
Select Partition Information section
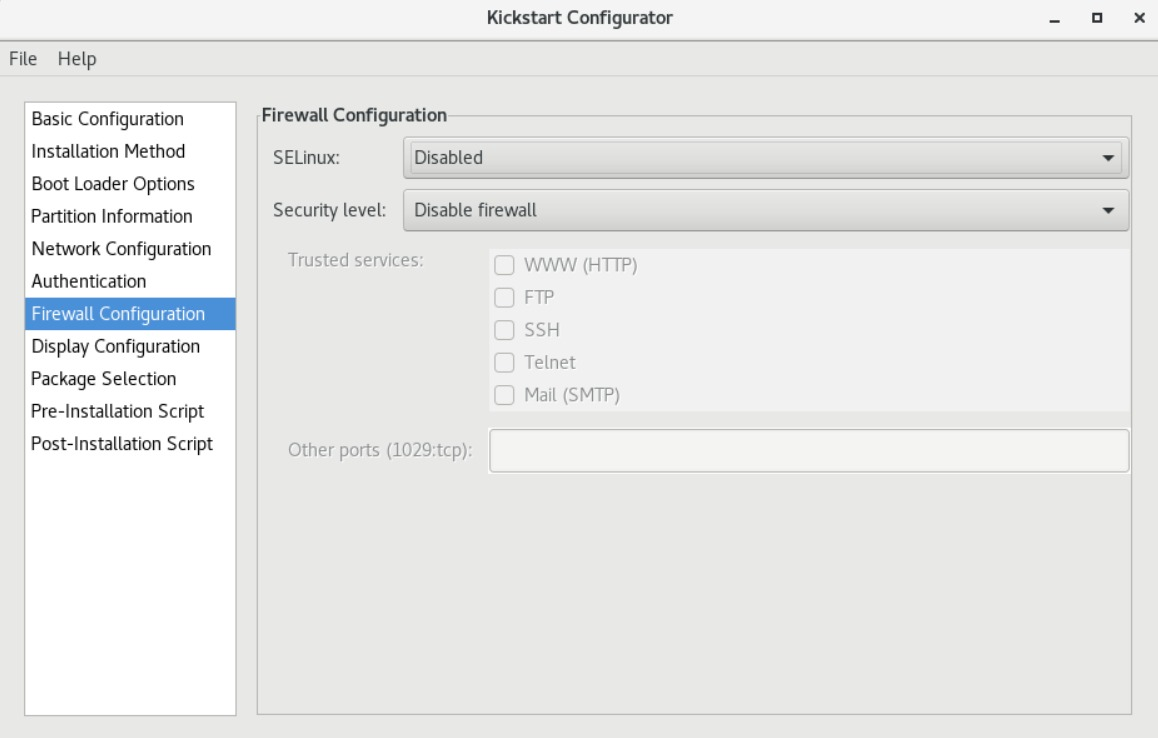pyautogui.click(x=112, y=216)
